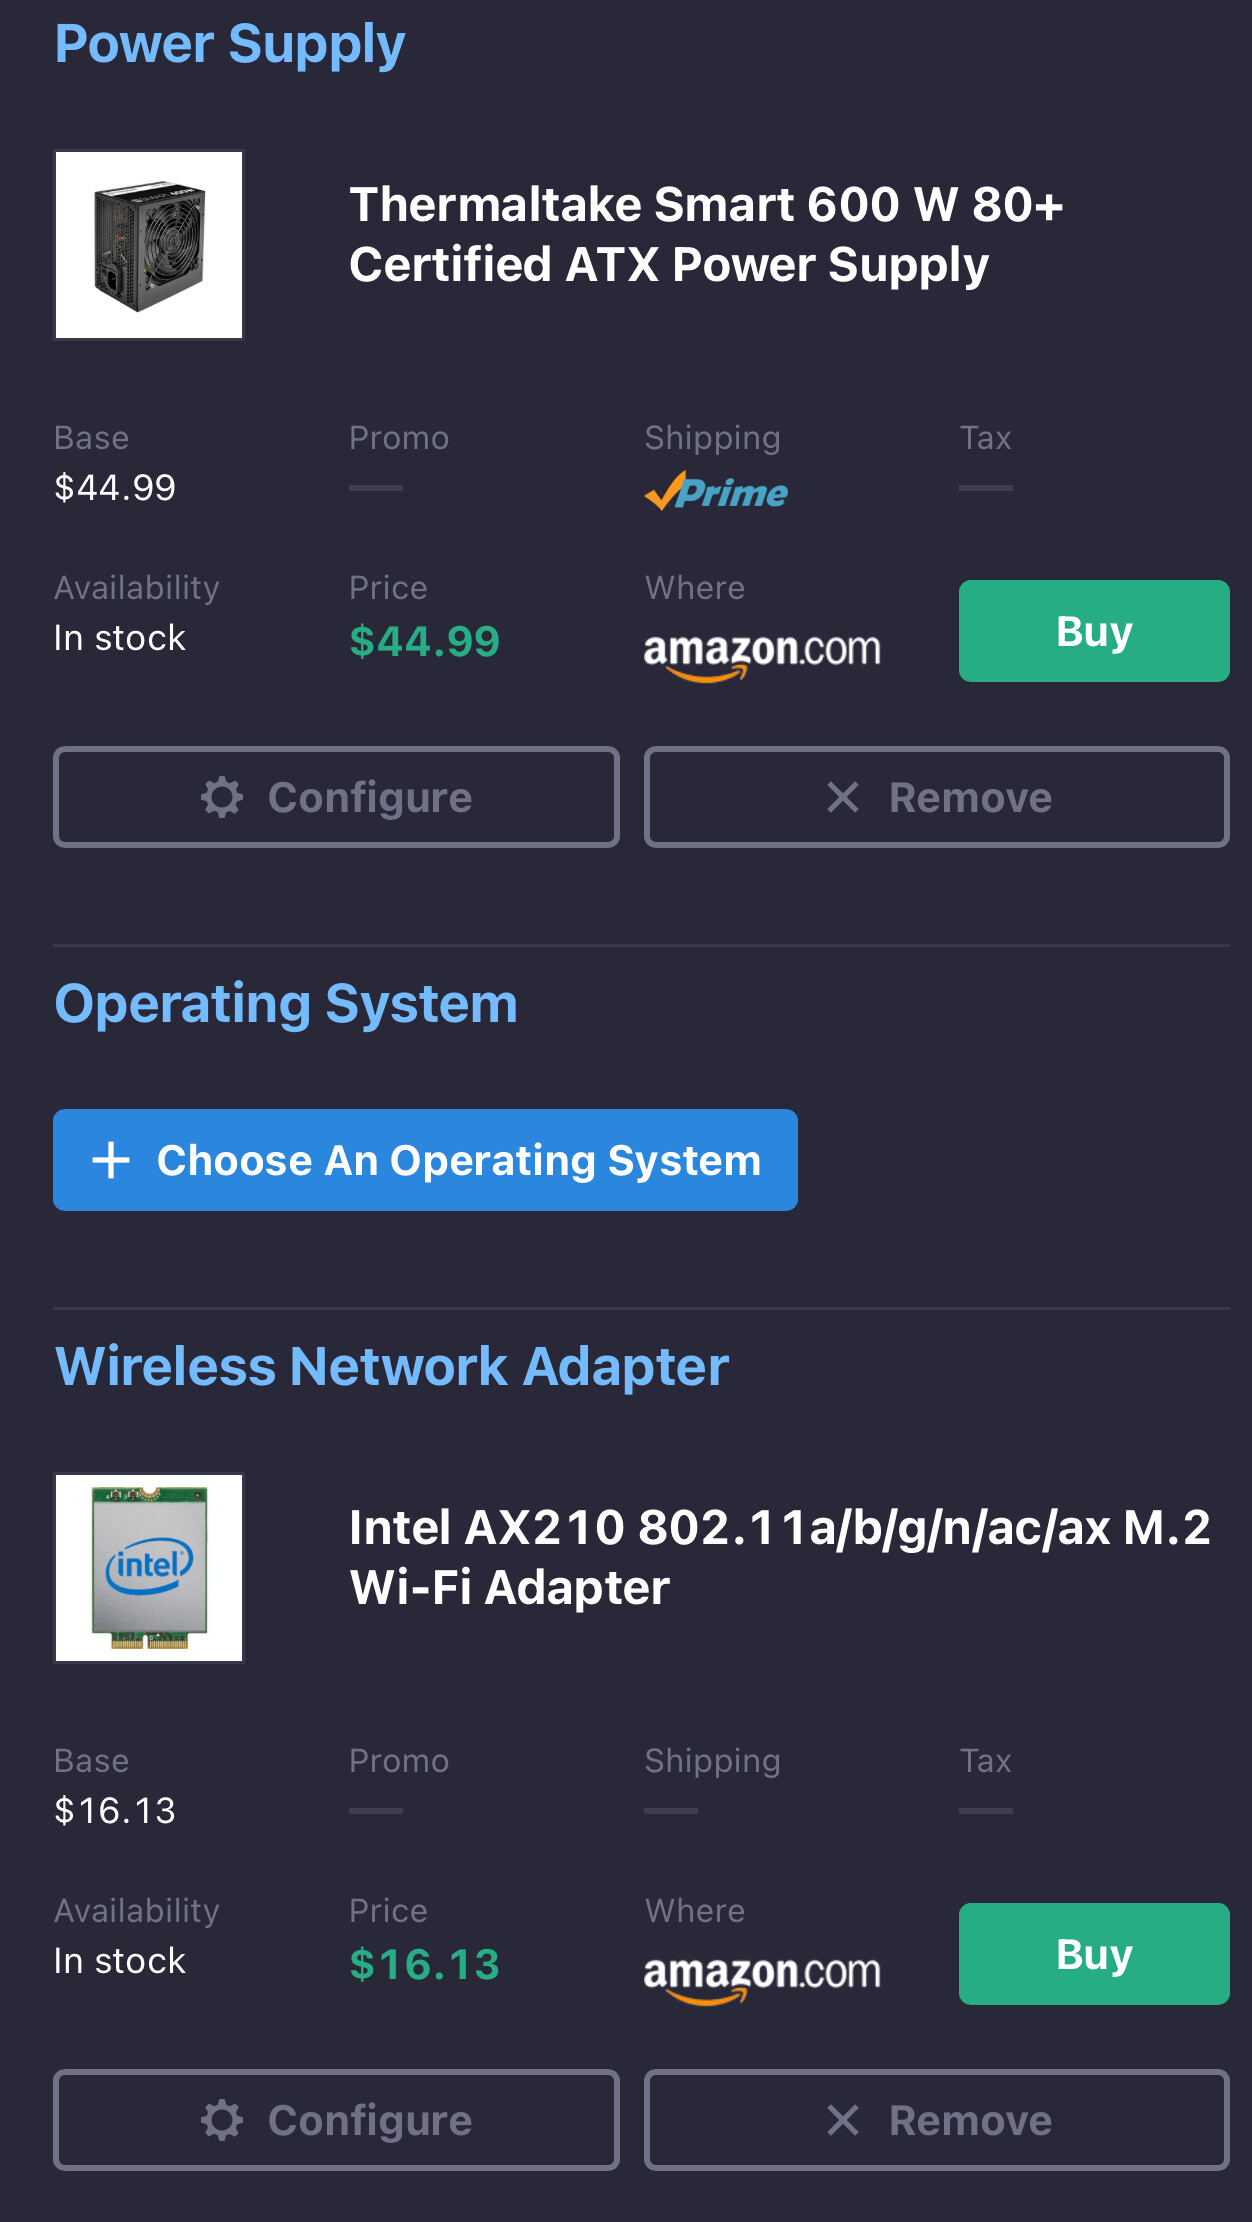Viewport: 1252px width, 2222px height.
Task: Open Intel AX210 adapter product thumbnail
Action: [x=149, y=1568]
